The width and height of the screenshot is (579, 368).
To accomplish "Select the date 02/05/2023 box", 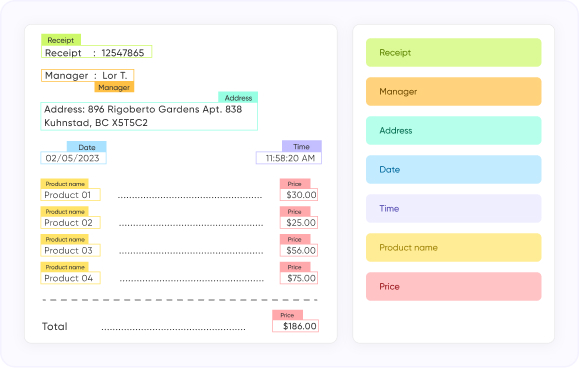I will tap(73, 158).
